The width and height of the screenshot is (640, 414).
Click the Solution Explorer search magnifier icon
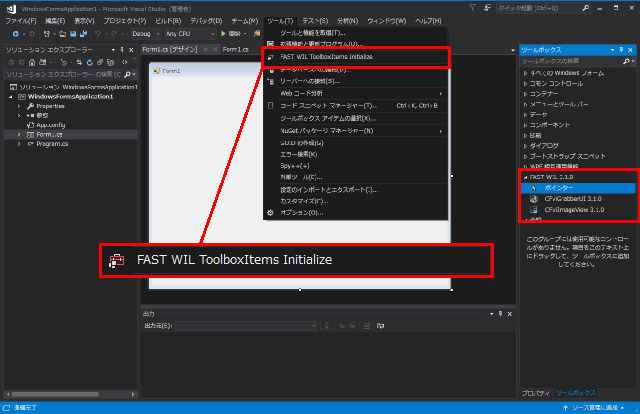click(x=127, y=74)
